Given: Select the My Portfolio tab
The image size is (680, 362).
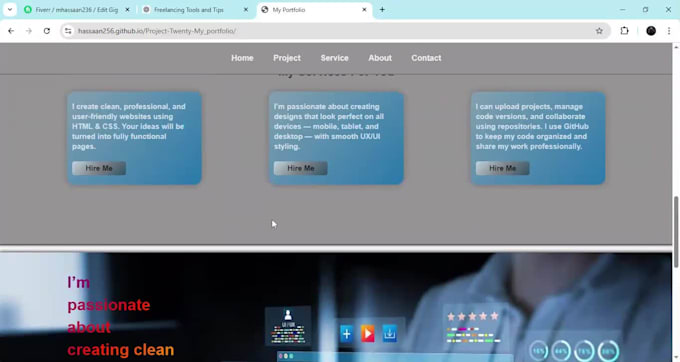Looking at the screenshot, I should pyautogui.click(x=314, y=10).
